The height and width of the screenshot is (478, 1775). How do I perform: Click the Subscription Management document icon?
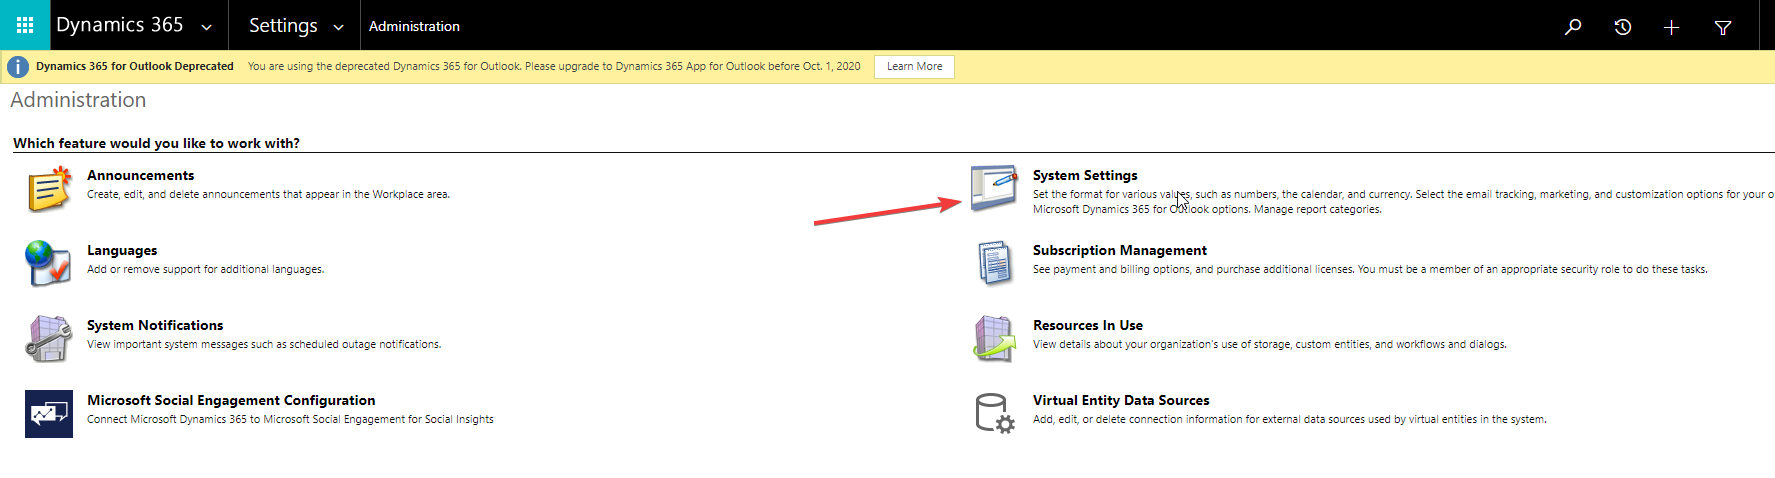point(995,264)
